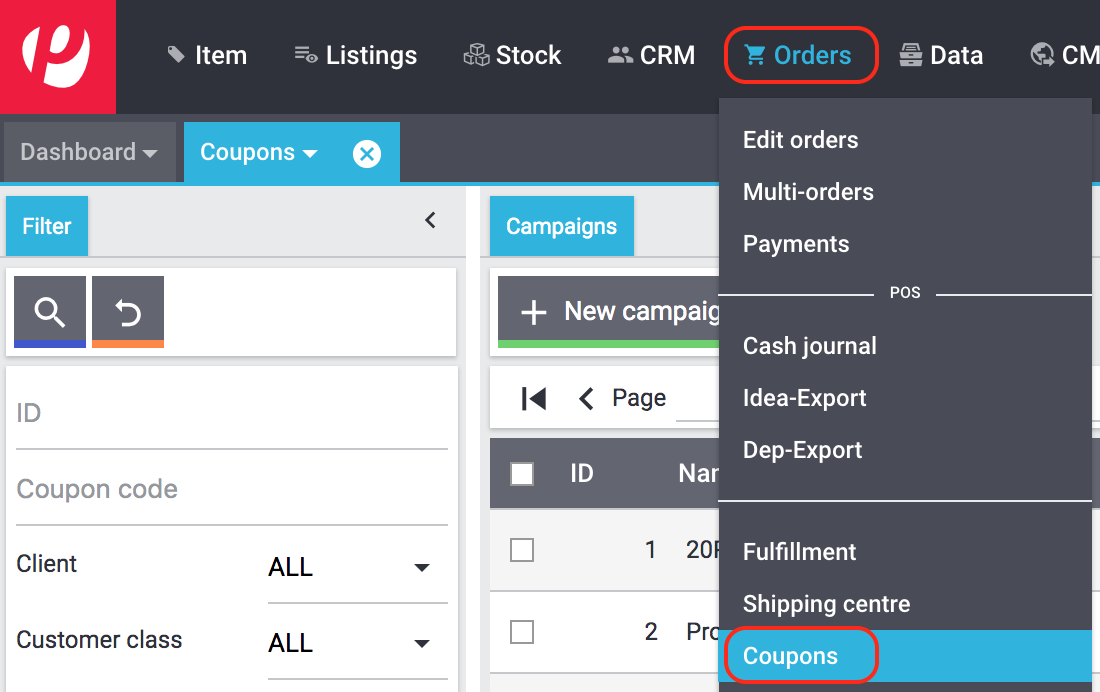Open the CRM menu

click(x=651, y=55)
